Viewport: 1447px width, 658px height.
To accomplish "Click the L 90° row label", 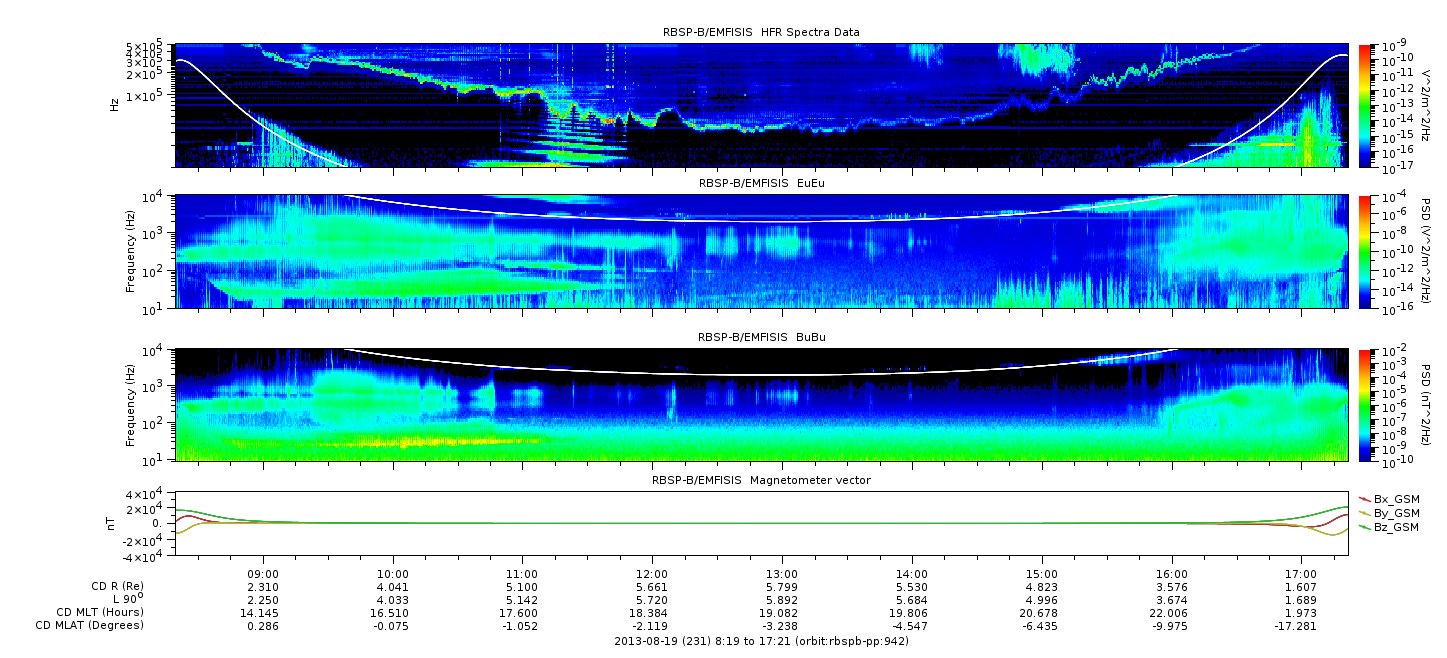I will [x=125, y=600].
